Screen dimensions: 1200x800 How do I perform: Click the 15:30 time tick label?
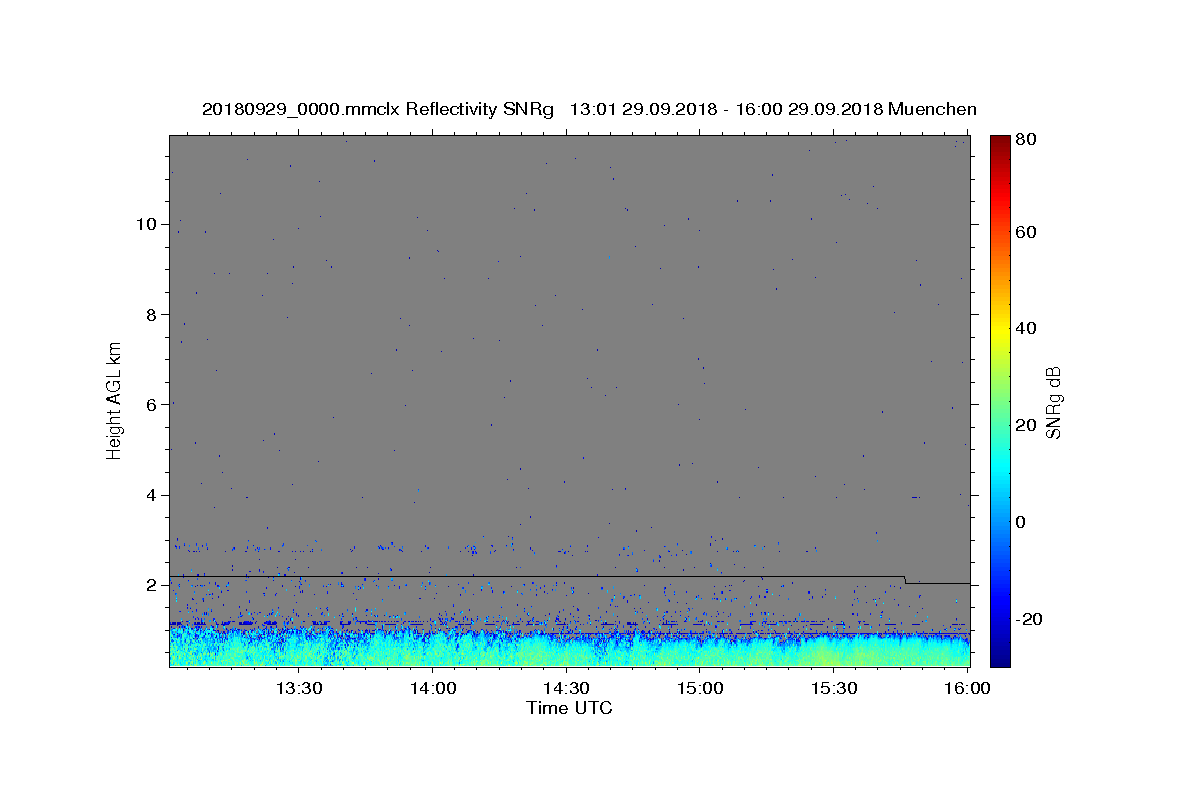coord(834,688)
